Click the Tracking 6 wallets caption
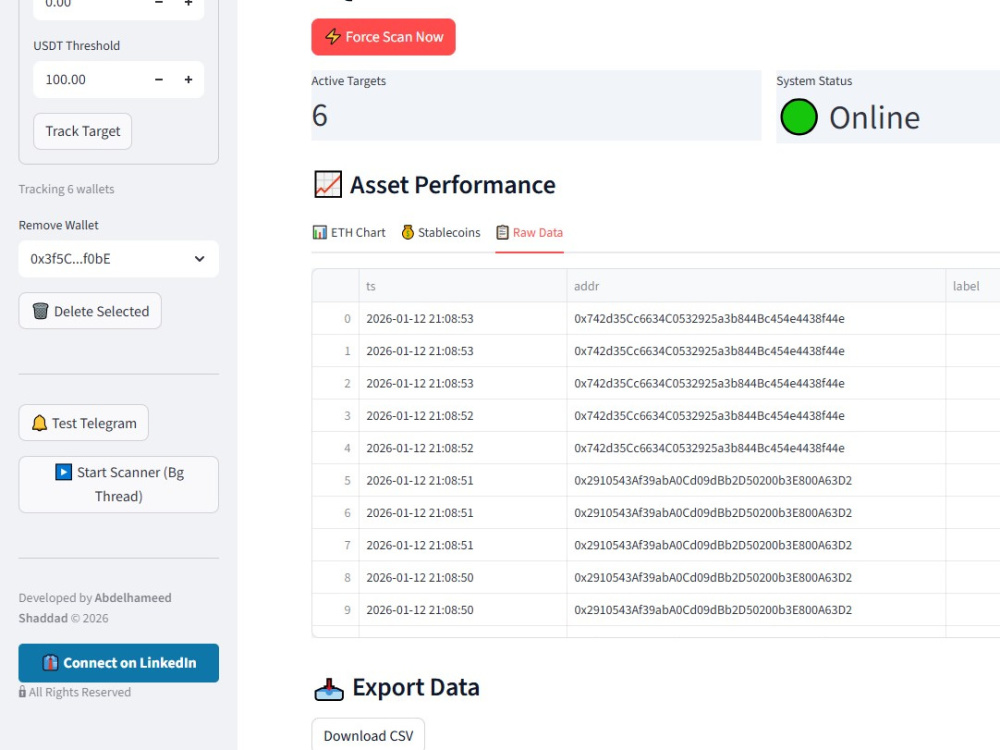The image size is (1000, 750). point(66,189)
